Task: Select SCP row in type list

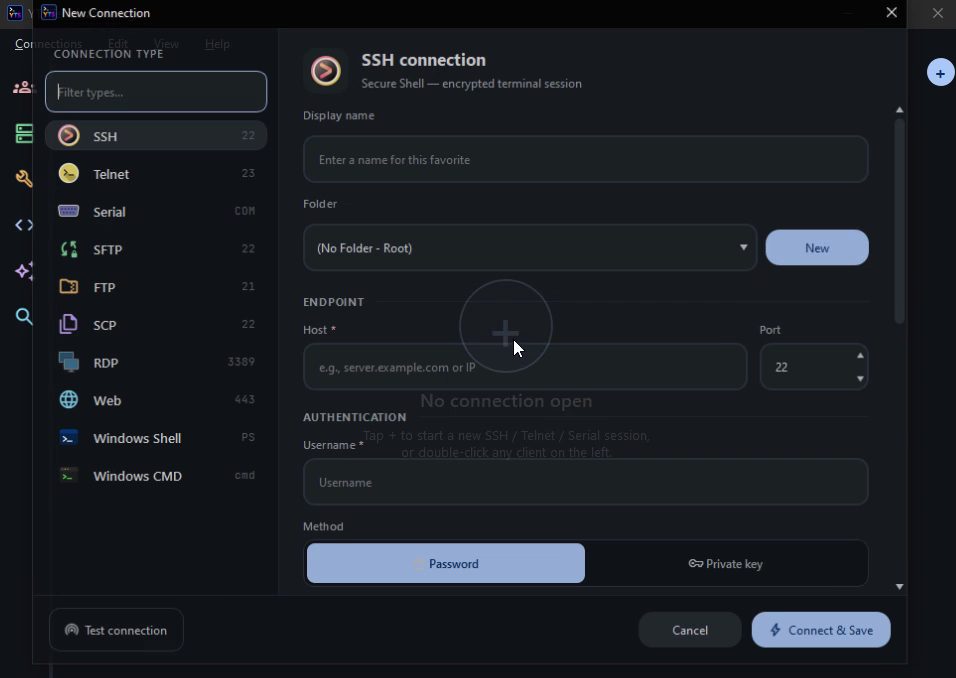Action: 156,324
